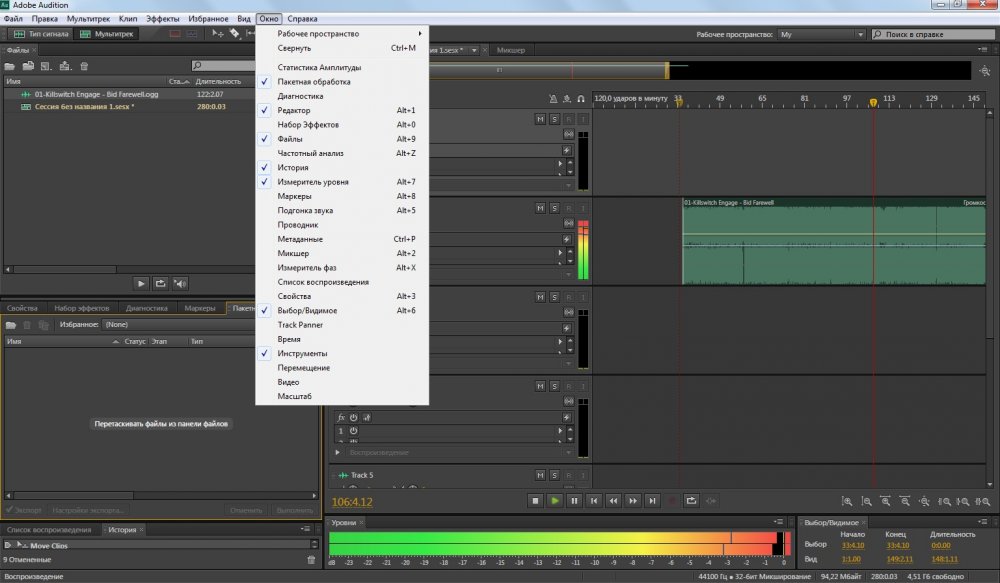
Task: Click the level meter bar in Уровни
Action: click(559, 543)
